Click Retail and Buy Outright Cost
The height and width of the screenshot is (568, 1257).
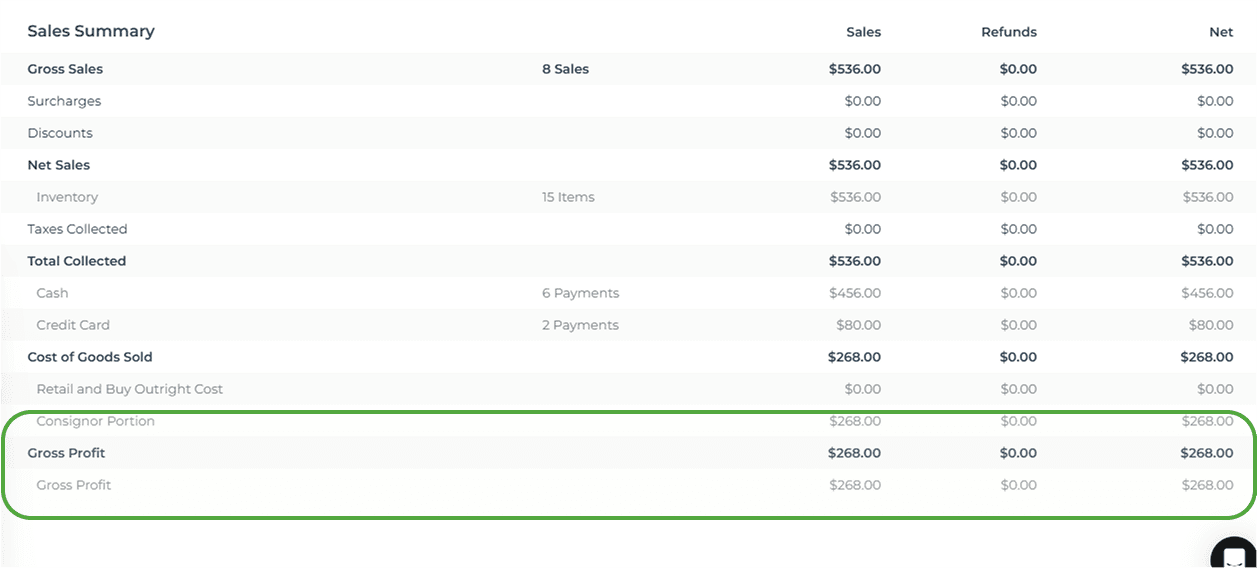[130, 389]
